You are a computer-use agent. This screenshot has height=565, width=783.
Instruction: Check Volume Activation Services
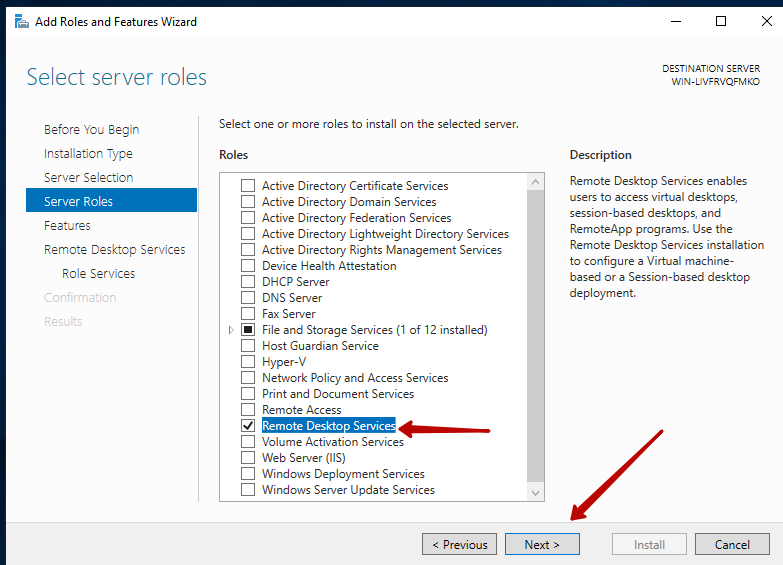(x=248, y=442)
